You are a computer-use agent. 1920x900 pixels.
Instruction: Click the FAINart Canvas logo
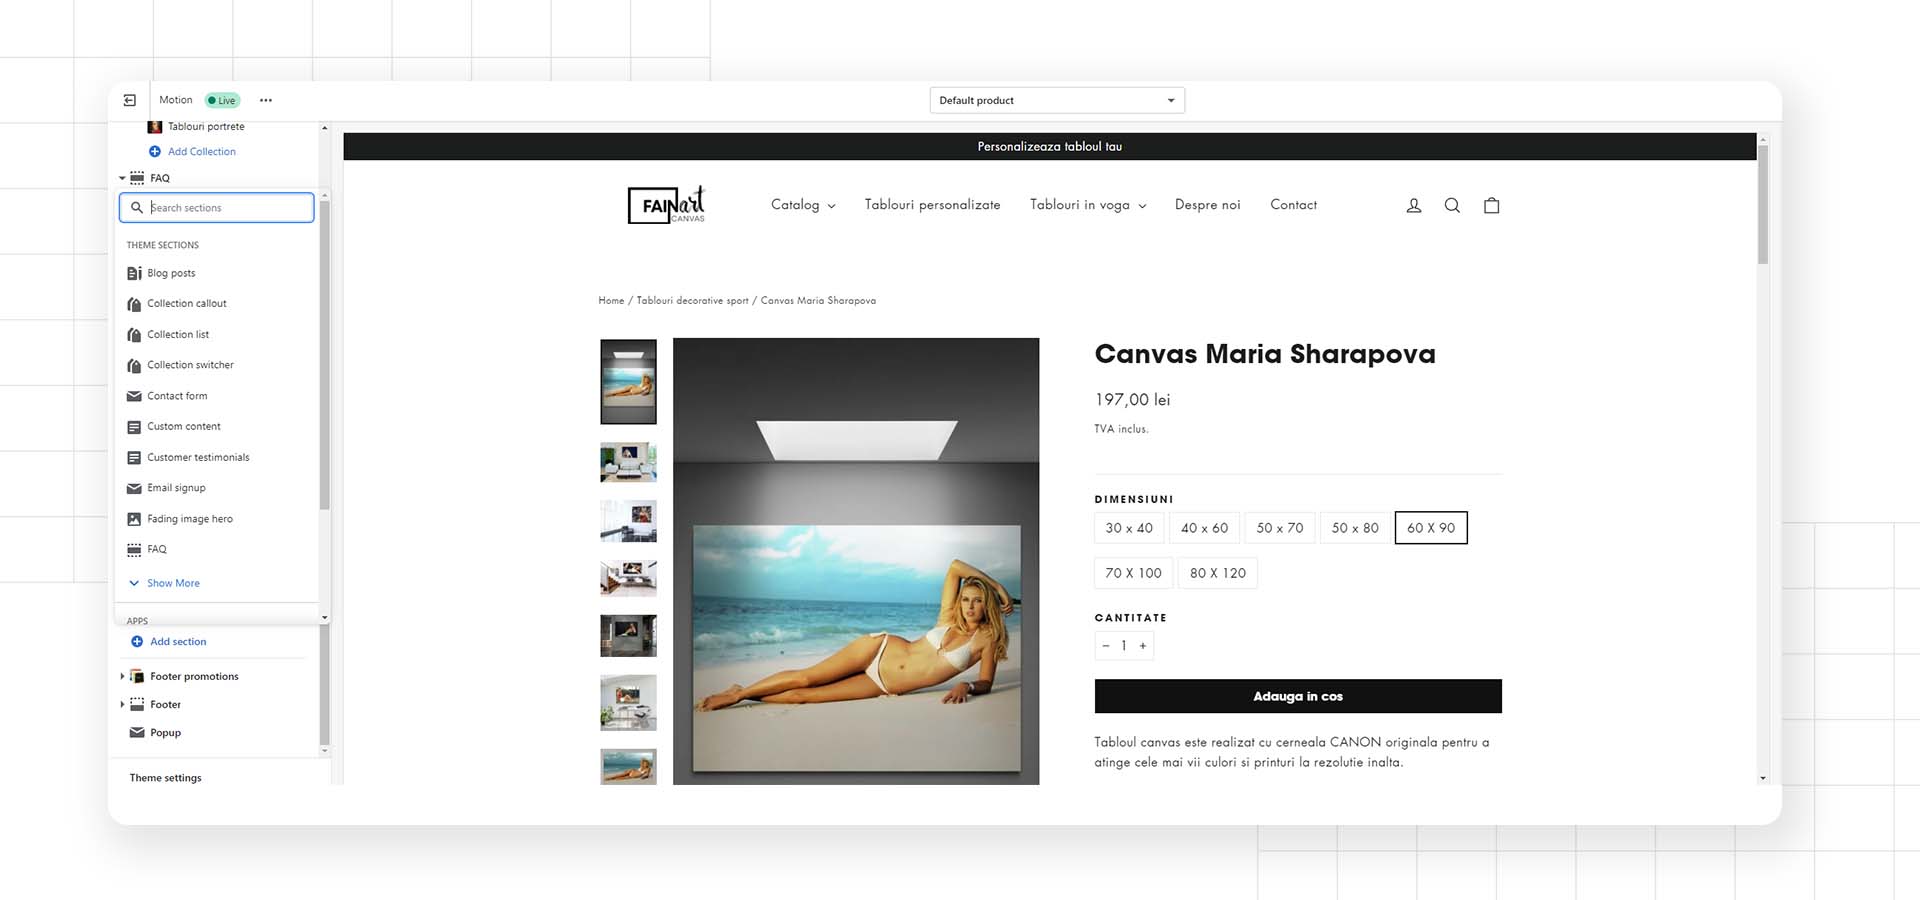point(667,205)
